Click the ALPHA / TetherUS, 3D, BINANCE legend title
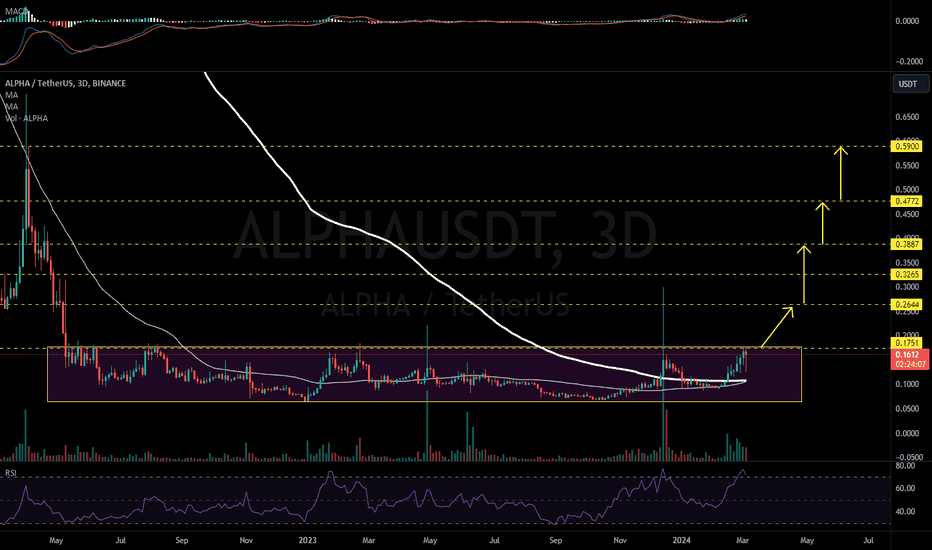The width and height of the screenshot is (932, 550). pyautogui.click(x=65, y=83)
